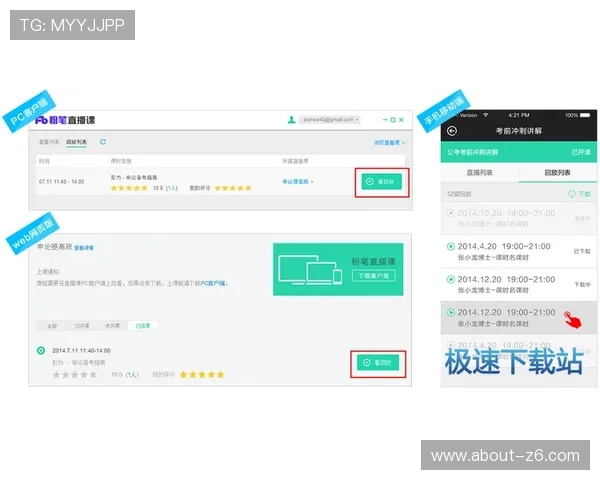
Task: Open the 浏览直播课 link in PC client
Action: click(x=389, y=142)
